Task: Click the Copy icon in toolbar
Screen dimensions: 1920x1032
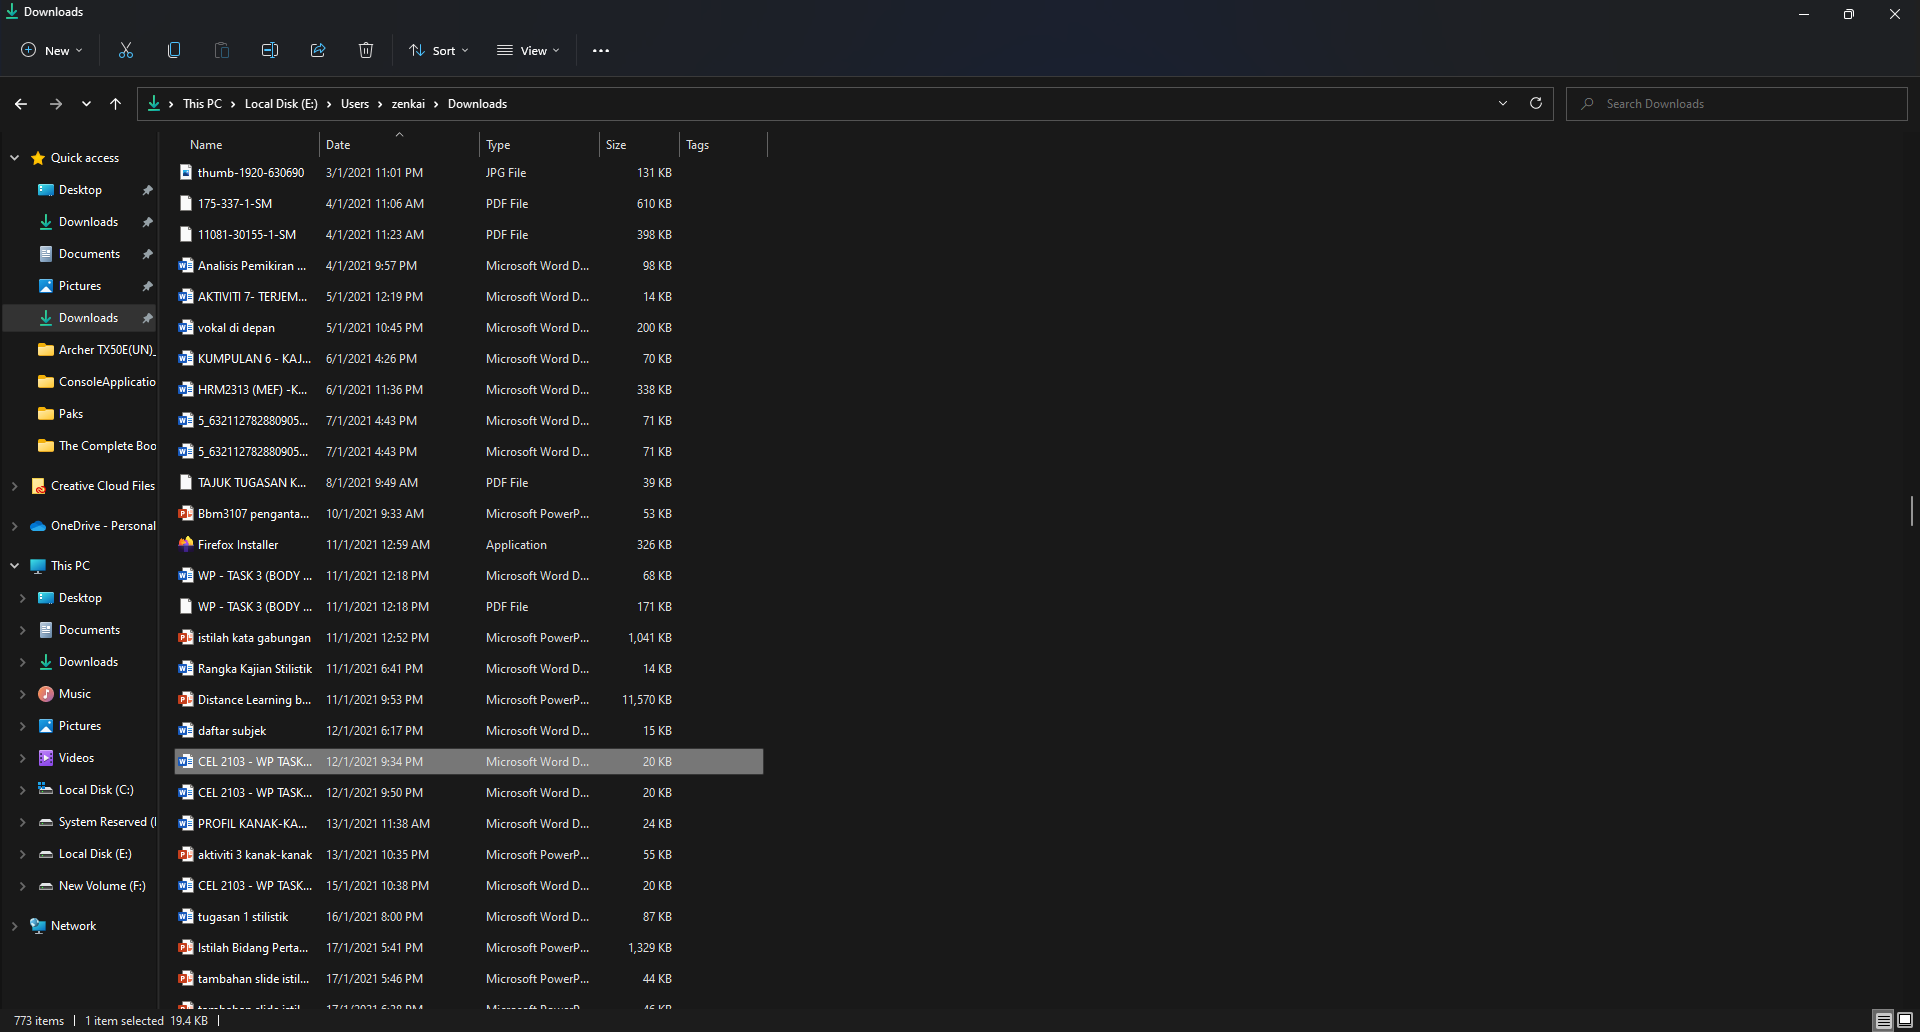Action: coord(174,50)
